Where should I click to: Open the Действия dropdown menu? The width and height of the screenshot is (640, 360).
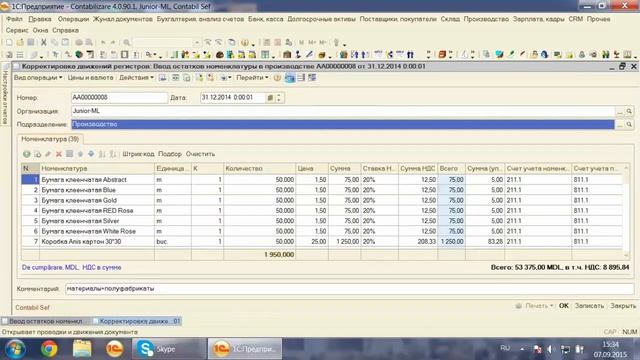pyautogui.click(x=136, y=78)
